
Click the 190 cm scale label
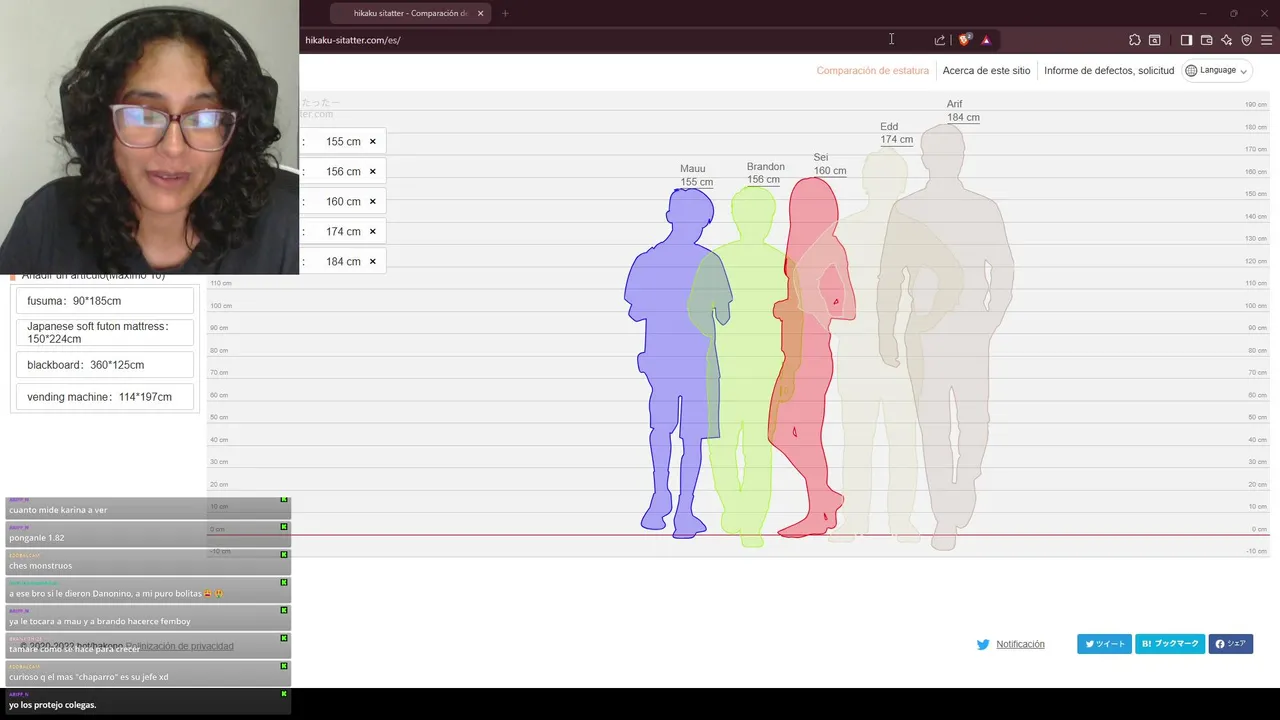[x=1255, y=104]
